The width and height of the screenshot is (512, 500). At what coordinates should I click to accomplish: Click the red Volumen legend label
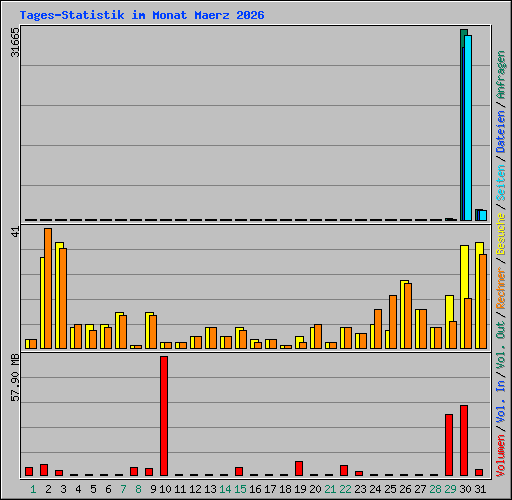[x=501, y=455]
